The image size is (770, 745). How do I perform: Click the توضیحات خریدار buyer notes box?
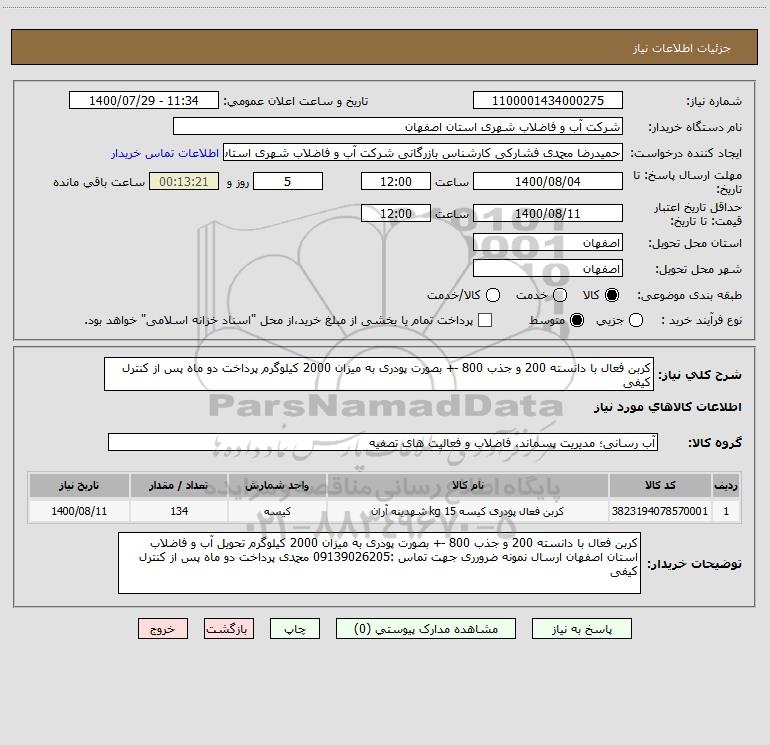tap(379, 563)
